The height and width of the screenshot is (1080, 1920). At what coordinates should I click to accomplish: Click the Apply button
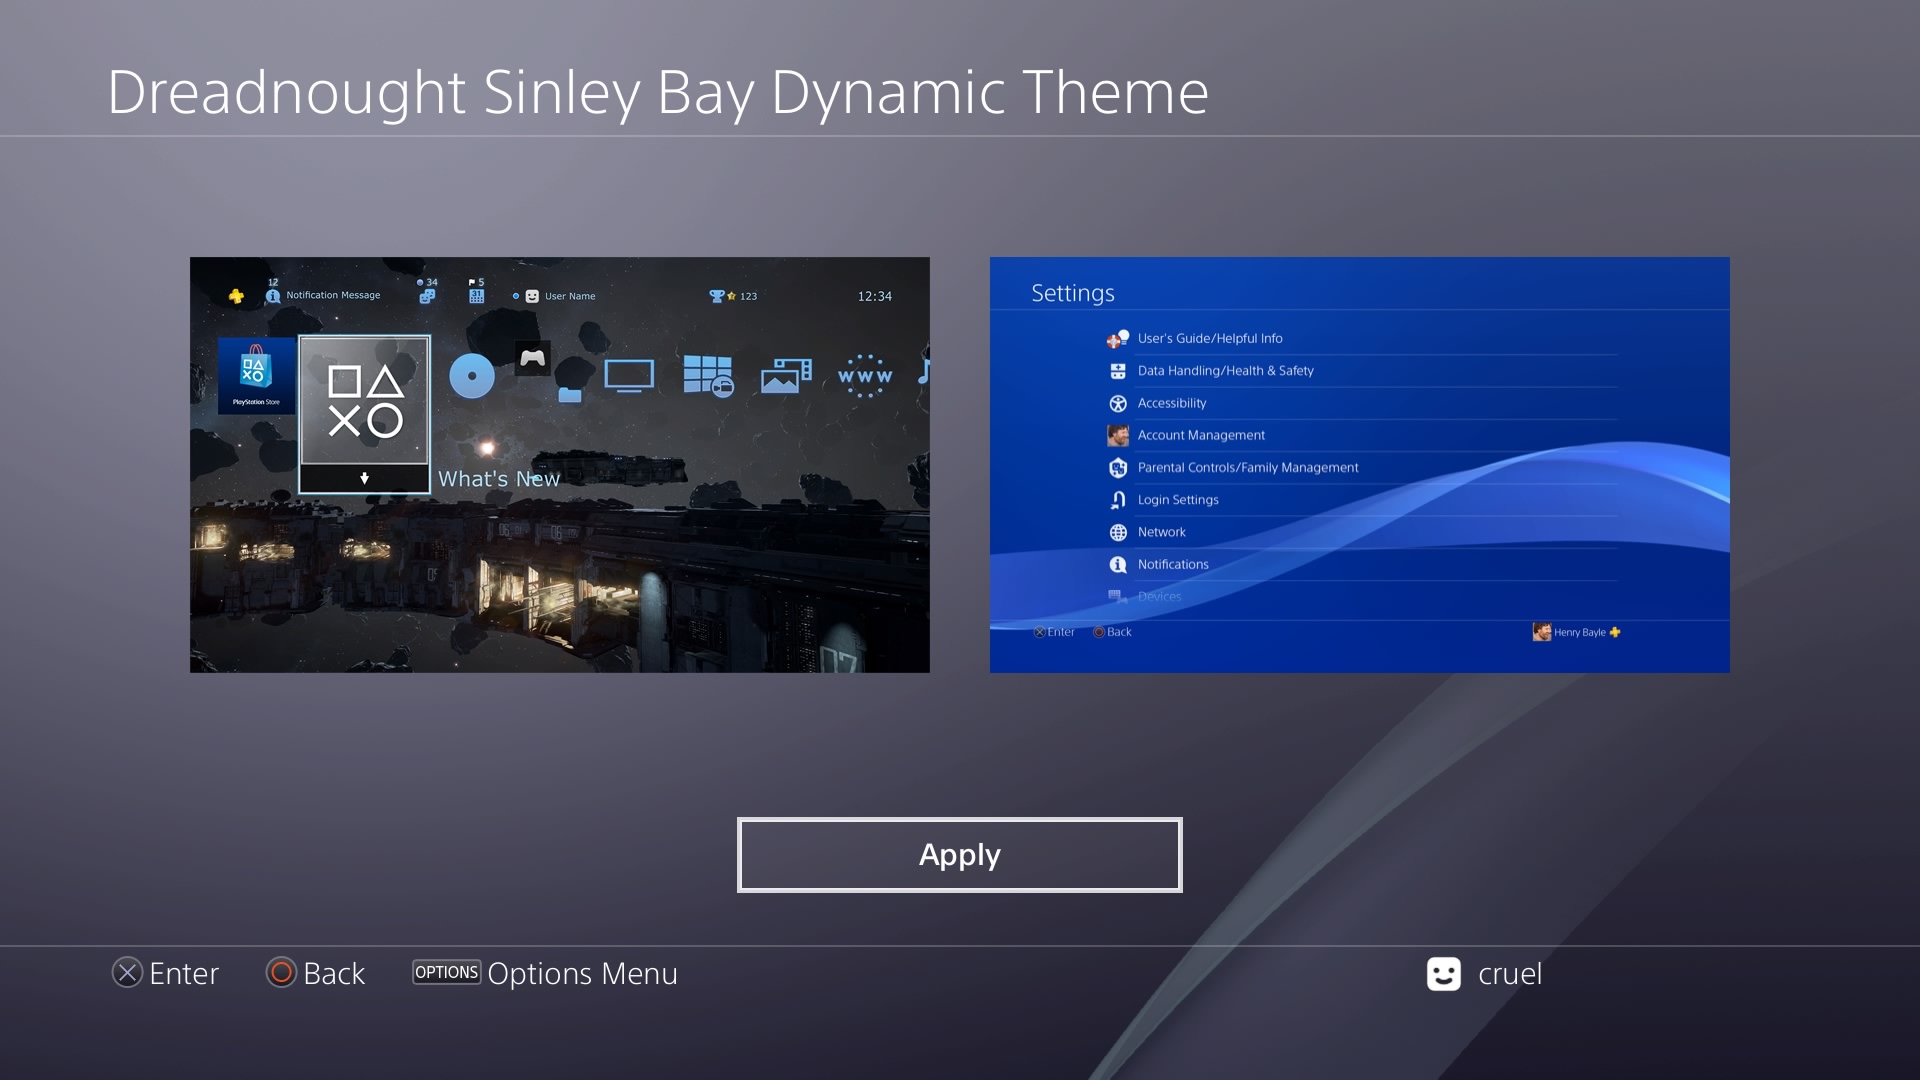[959, 855]
